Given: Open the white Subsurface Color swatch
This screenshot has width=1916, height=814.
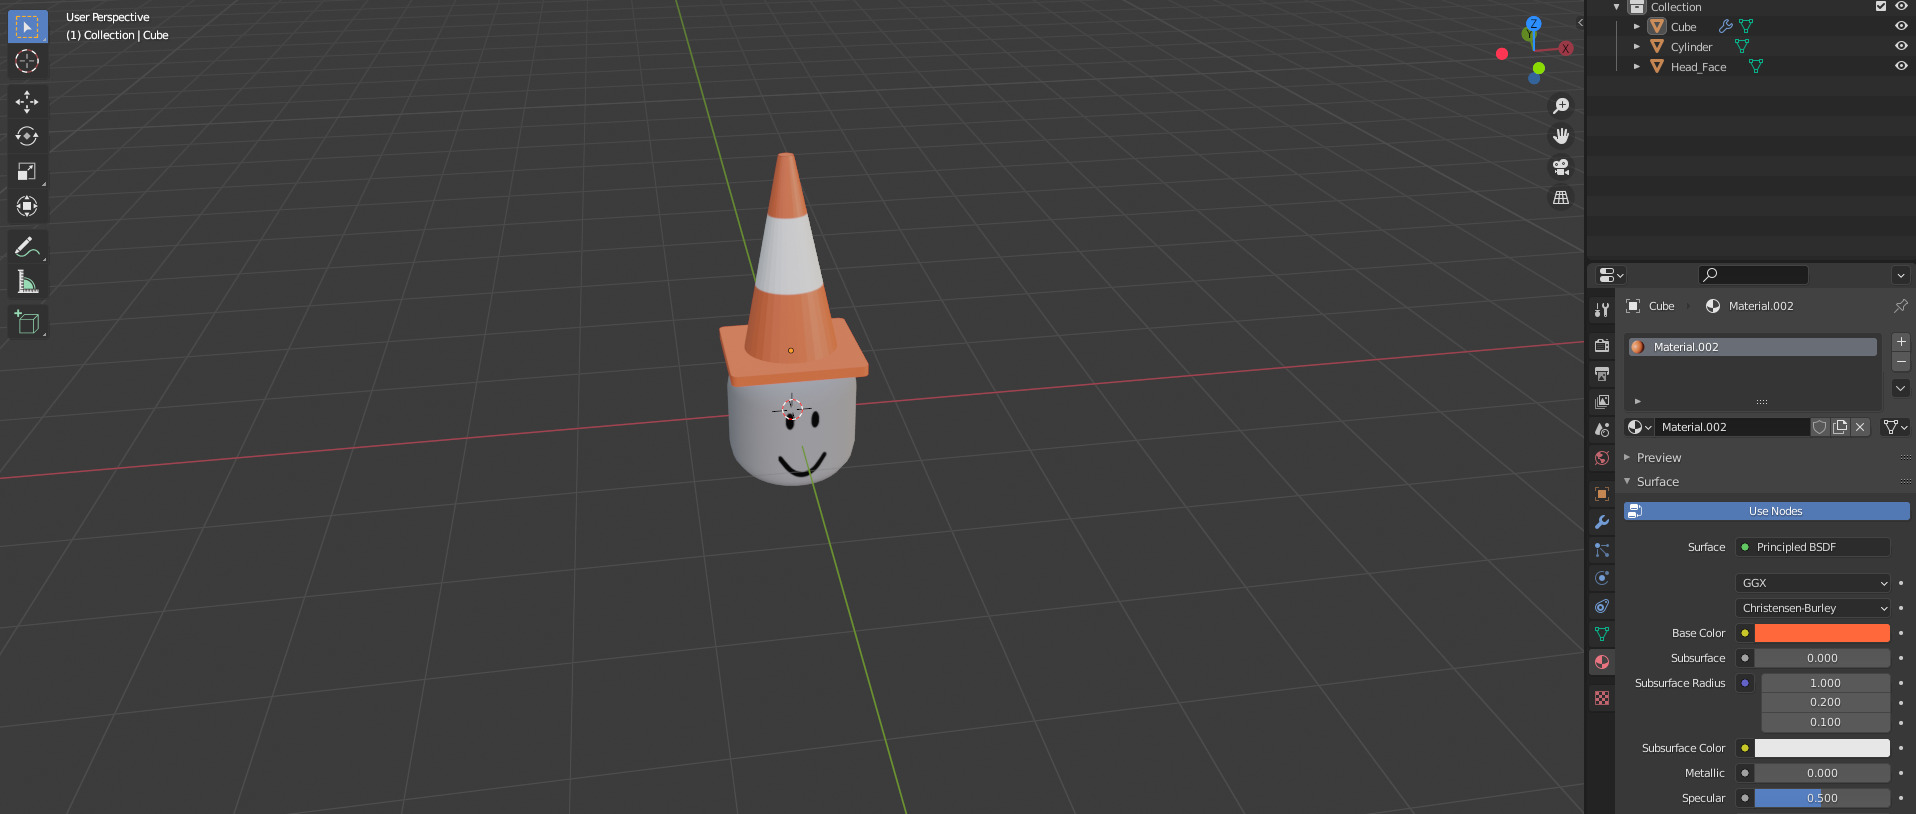Looking at the screenshot, I should coord(1822,748).
